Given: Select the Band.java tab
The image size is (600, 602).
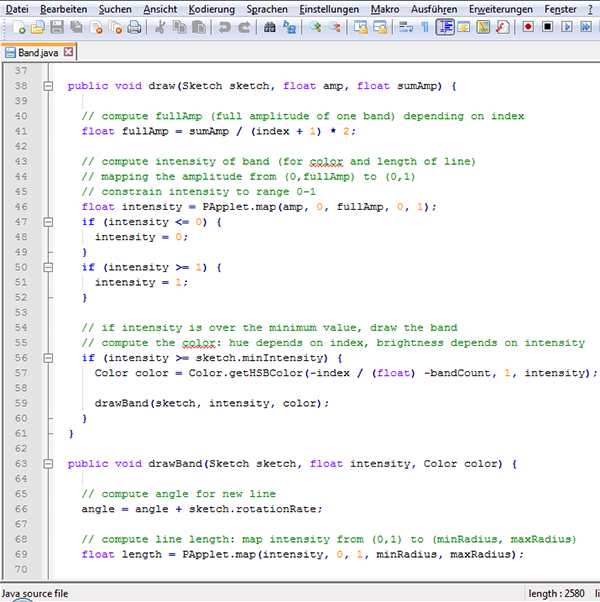Looking at the screenshot, I should [38, 53].
